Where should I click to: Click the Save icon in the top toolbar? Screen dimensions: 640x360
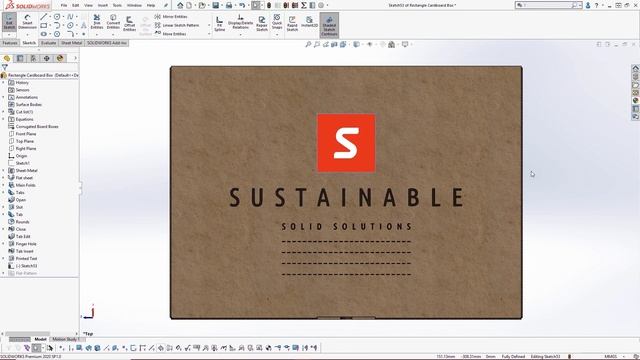pos(216,5)
